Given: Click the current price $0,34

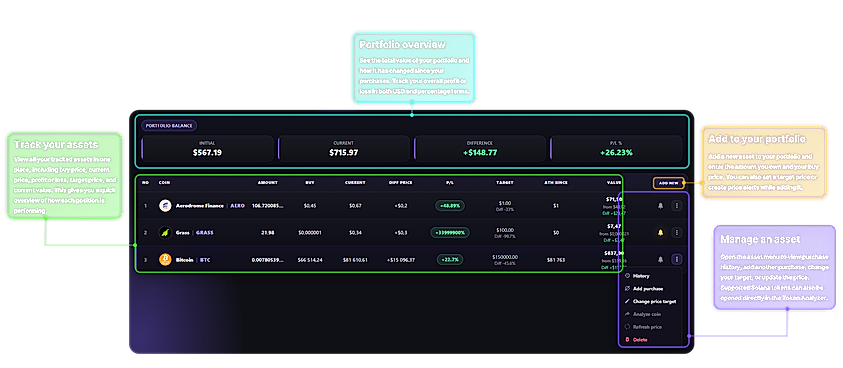Looking at the screenshot, I should point(355,233).
